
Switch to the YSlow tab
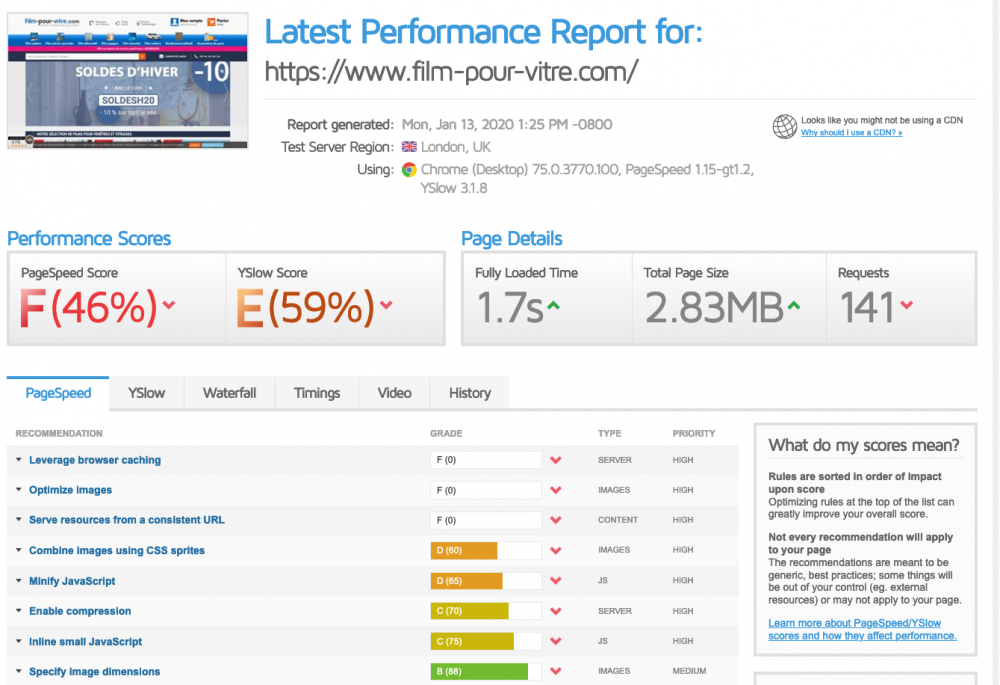pos(146,393)
